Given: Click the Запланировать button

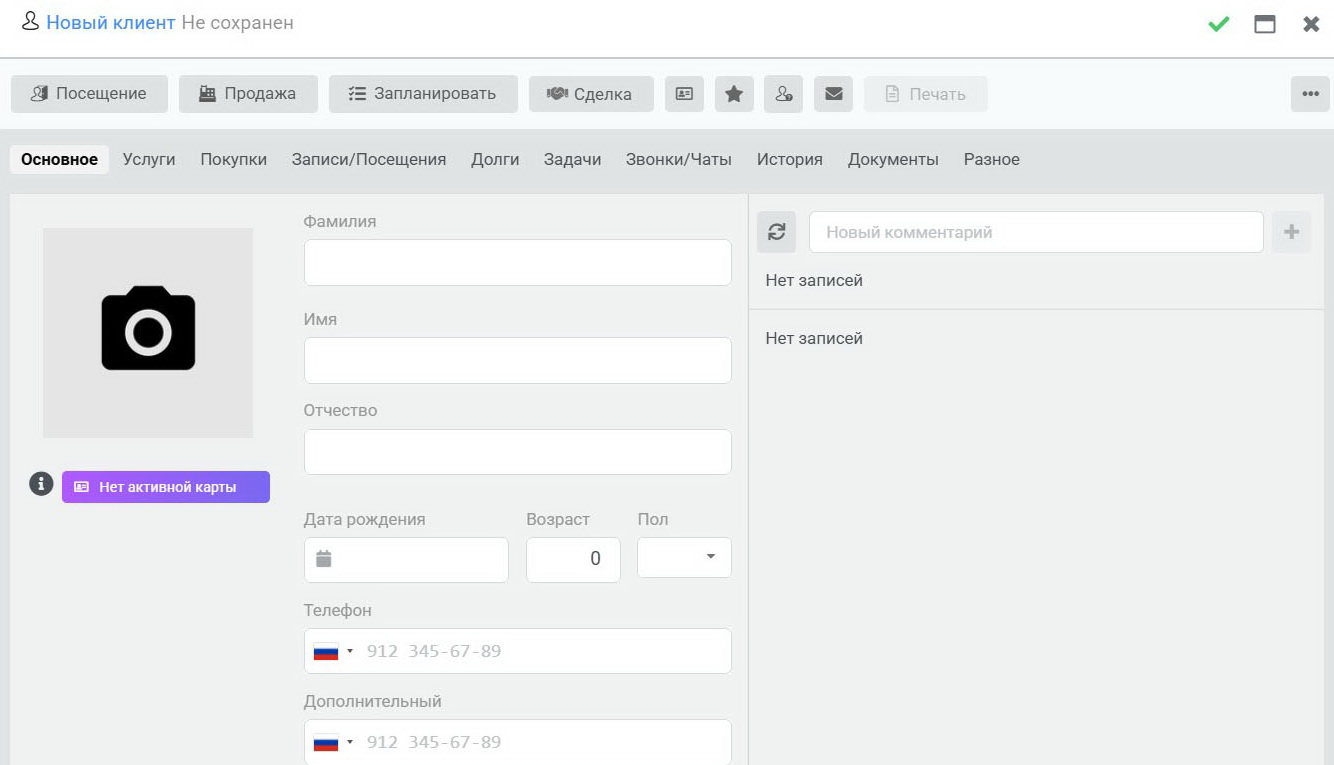Looking at the screenshot, I should [x=423, y=94].
